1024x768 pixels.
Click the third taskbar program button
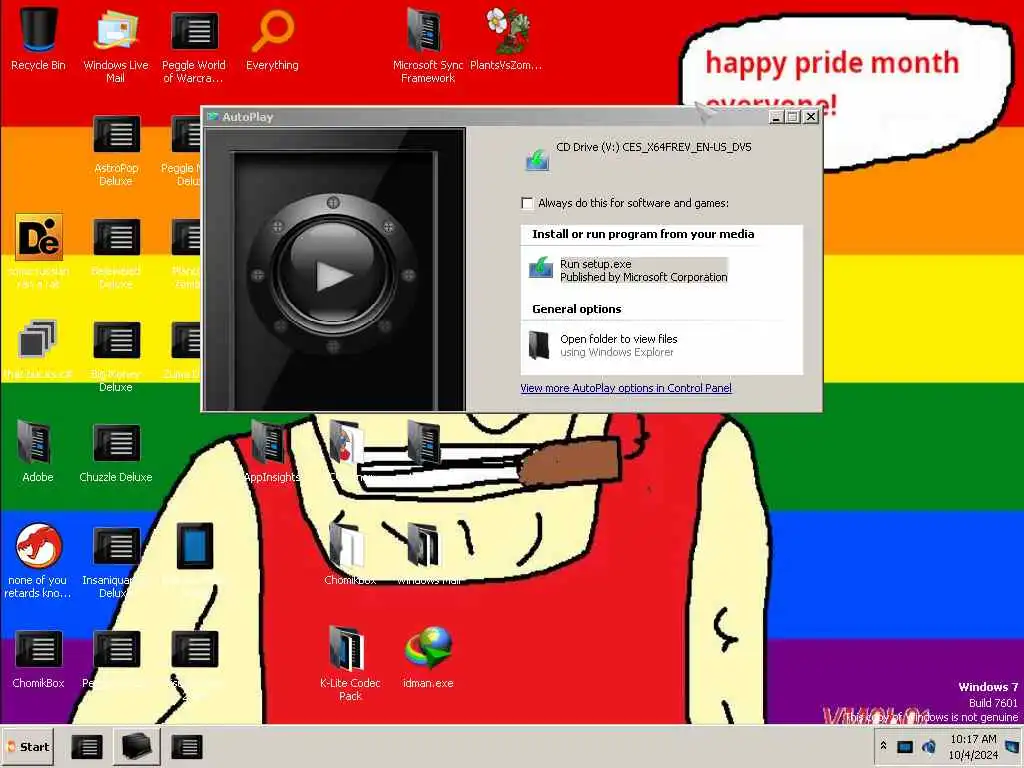pos(187,746)
